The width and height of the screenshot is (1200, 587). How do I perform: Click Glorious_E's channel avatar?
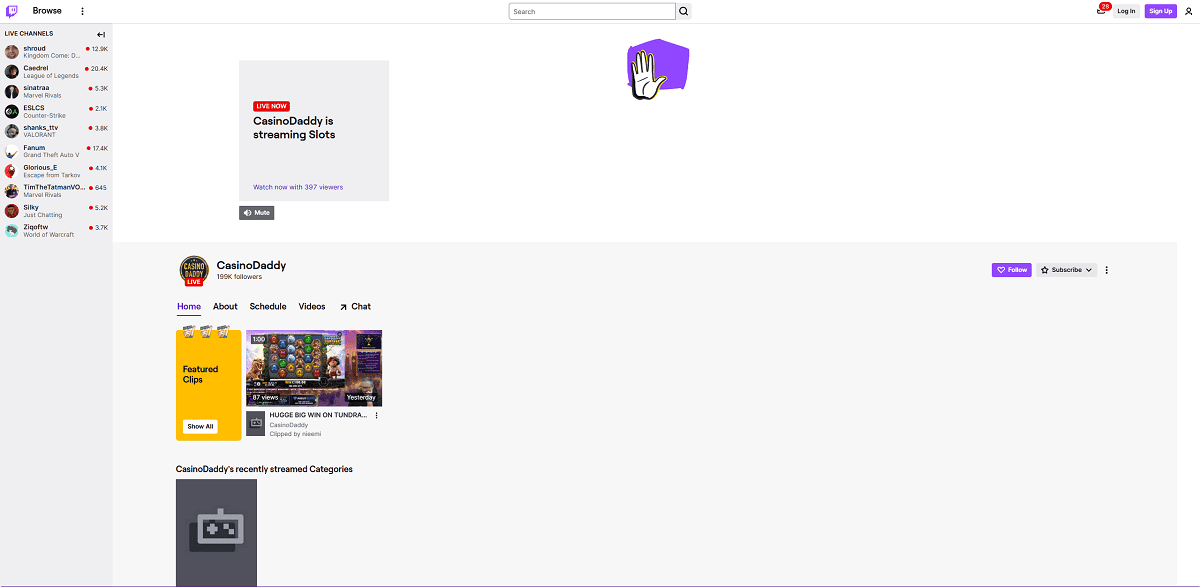click(12, 171)
